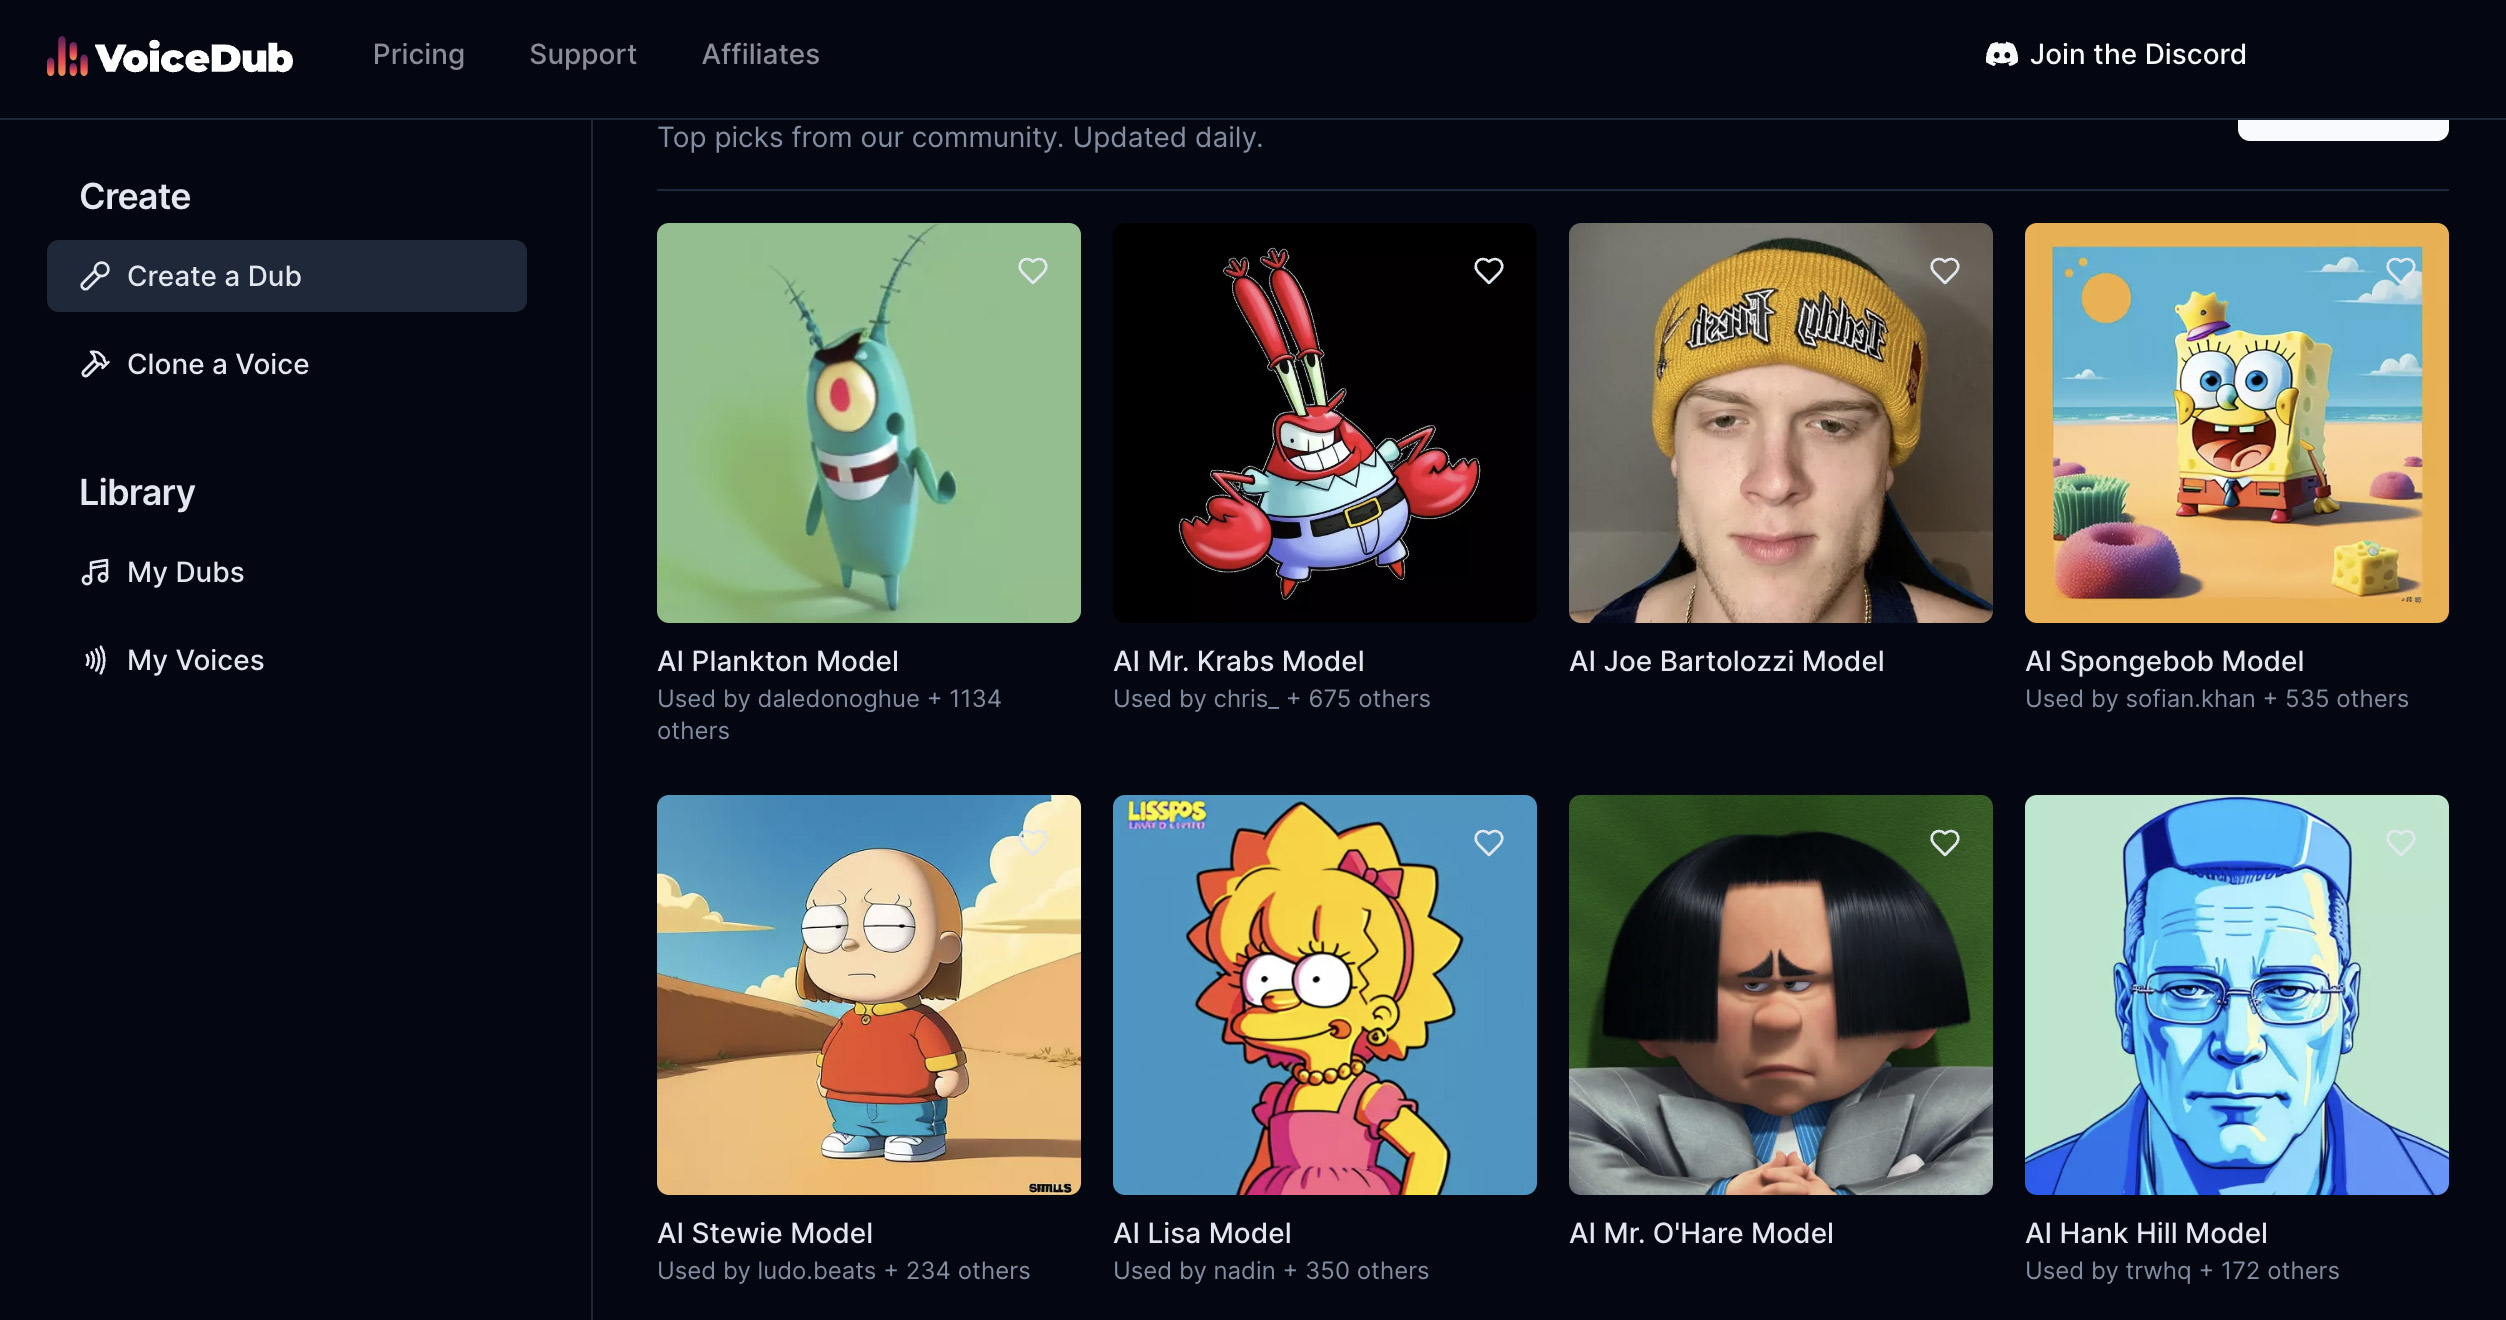This screenshot has height=1320, width=2506.
Task: Click 'Used by ludo.beats + 234 others'
Action: [844, 1271]
